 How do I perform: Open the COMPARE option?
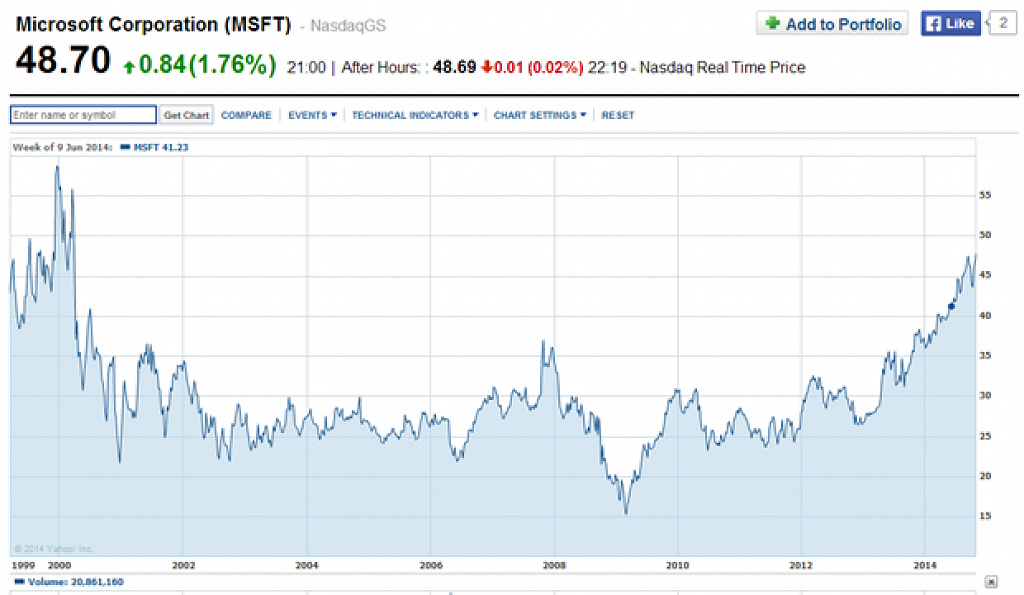(x=246, y=115)
